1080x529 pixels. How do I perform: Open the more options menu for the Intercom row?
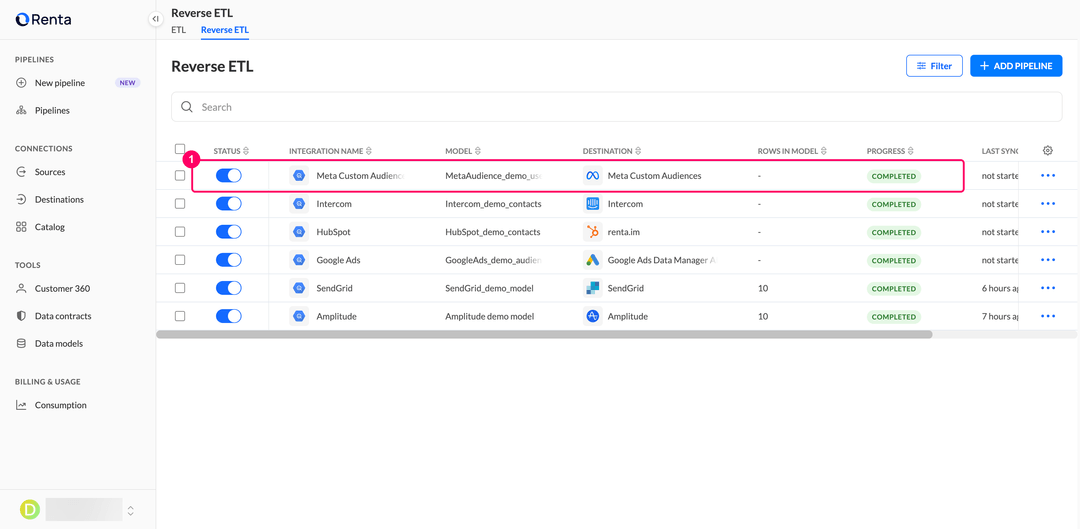[x=1048, y=204]
